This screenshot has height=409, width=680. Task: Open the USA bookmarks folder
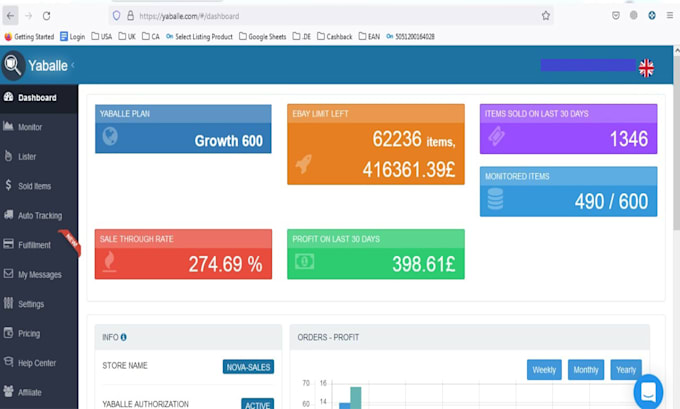pyautogui.click(x=102, y=37)
